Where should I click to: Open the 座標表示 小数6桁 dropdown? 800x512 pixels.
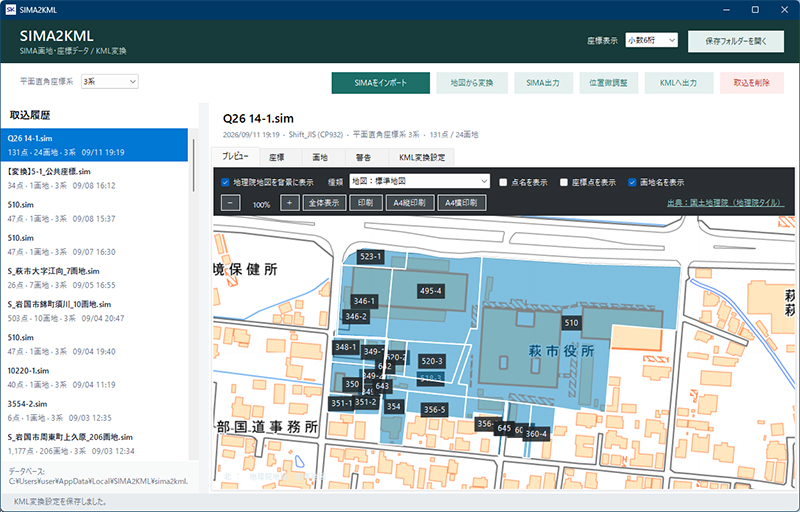652,40
